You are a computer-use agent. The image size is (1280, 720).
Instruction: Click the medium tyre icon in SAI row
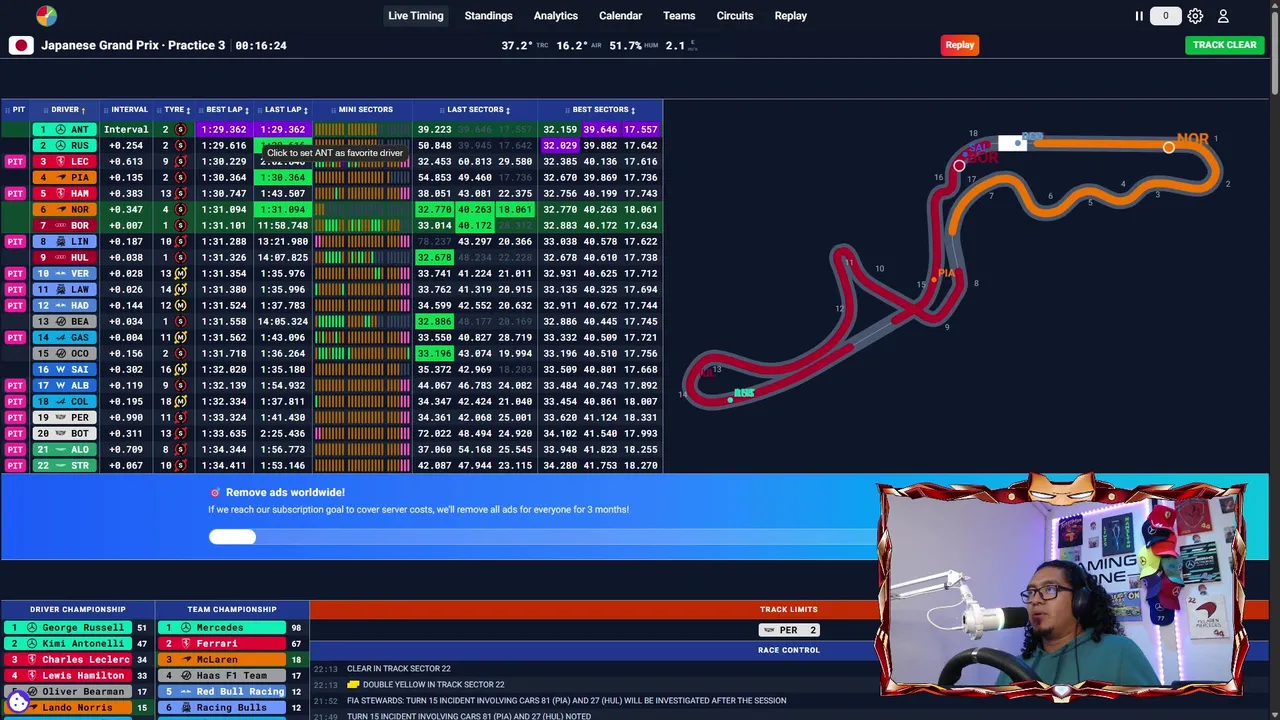[181, 369]
